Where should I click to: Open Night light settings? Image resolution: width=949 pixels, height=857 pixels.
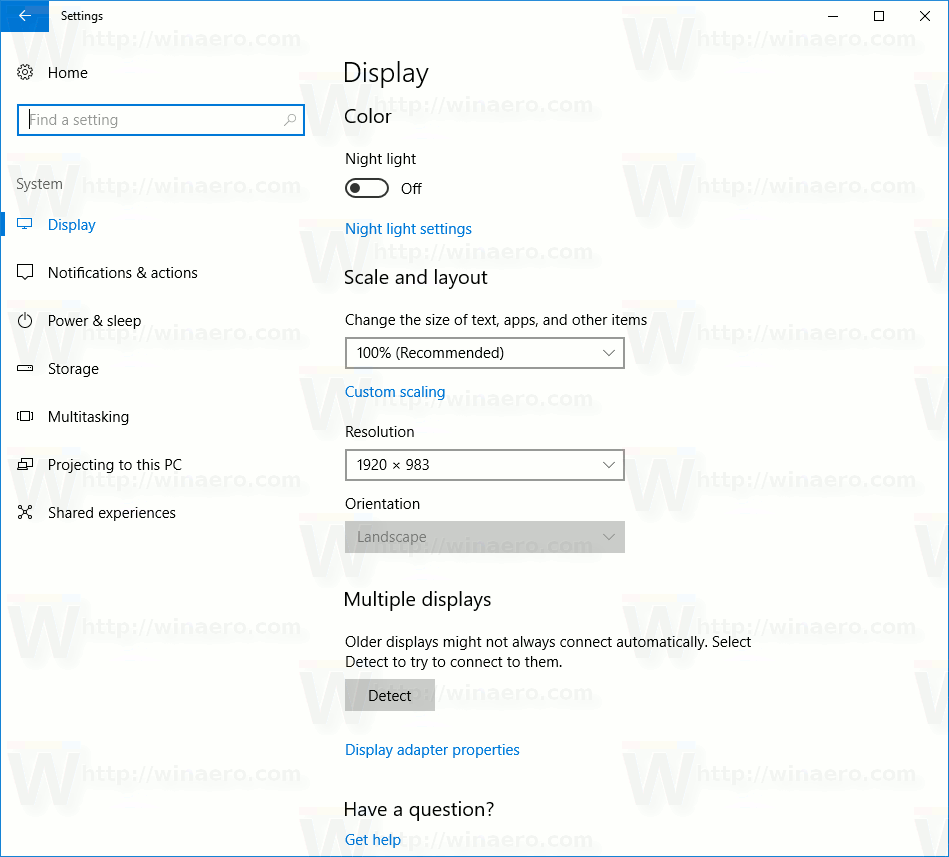click(x=408, y=229)
